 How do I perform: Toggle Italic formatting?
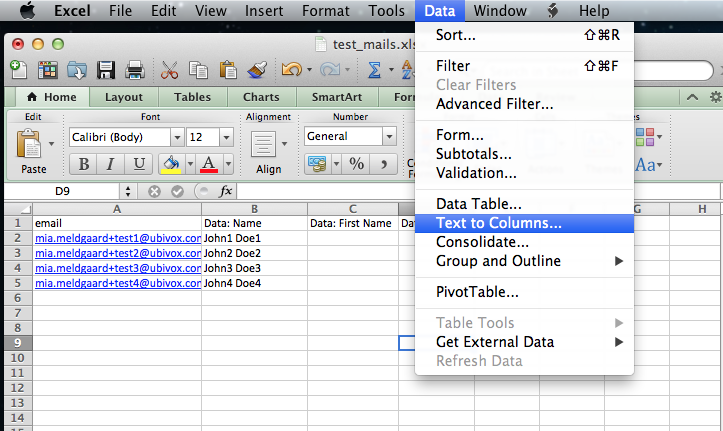[110, 164]
